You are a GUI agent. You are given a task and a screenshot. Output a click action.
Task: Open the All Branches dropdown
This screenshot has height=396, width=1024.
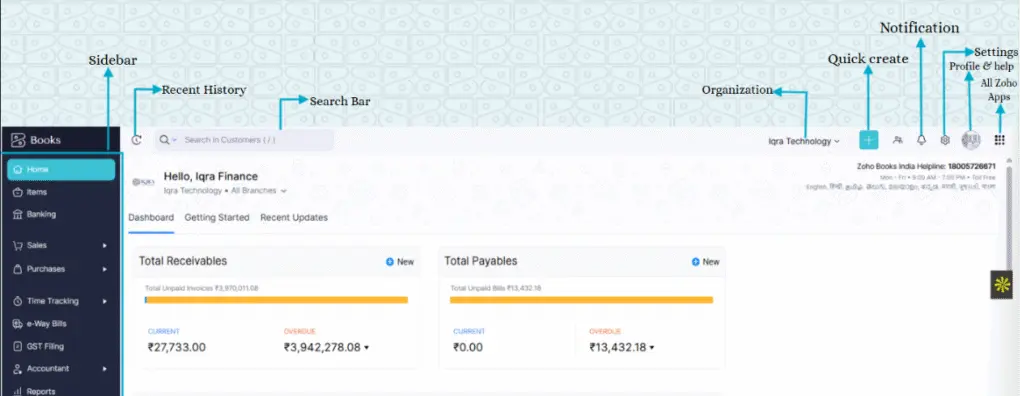coord(259,191)
